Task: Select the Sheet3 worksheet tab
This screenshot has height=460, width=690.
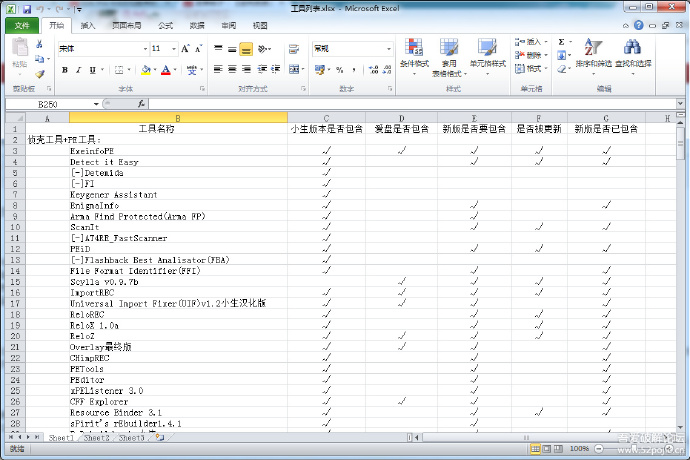Action: pyautogui.click(x=132, y=438)
